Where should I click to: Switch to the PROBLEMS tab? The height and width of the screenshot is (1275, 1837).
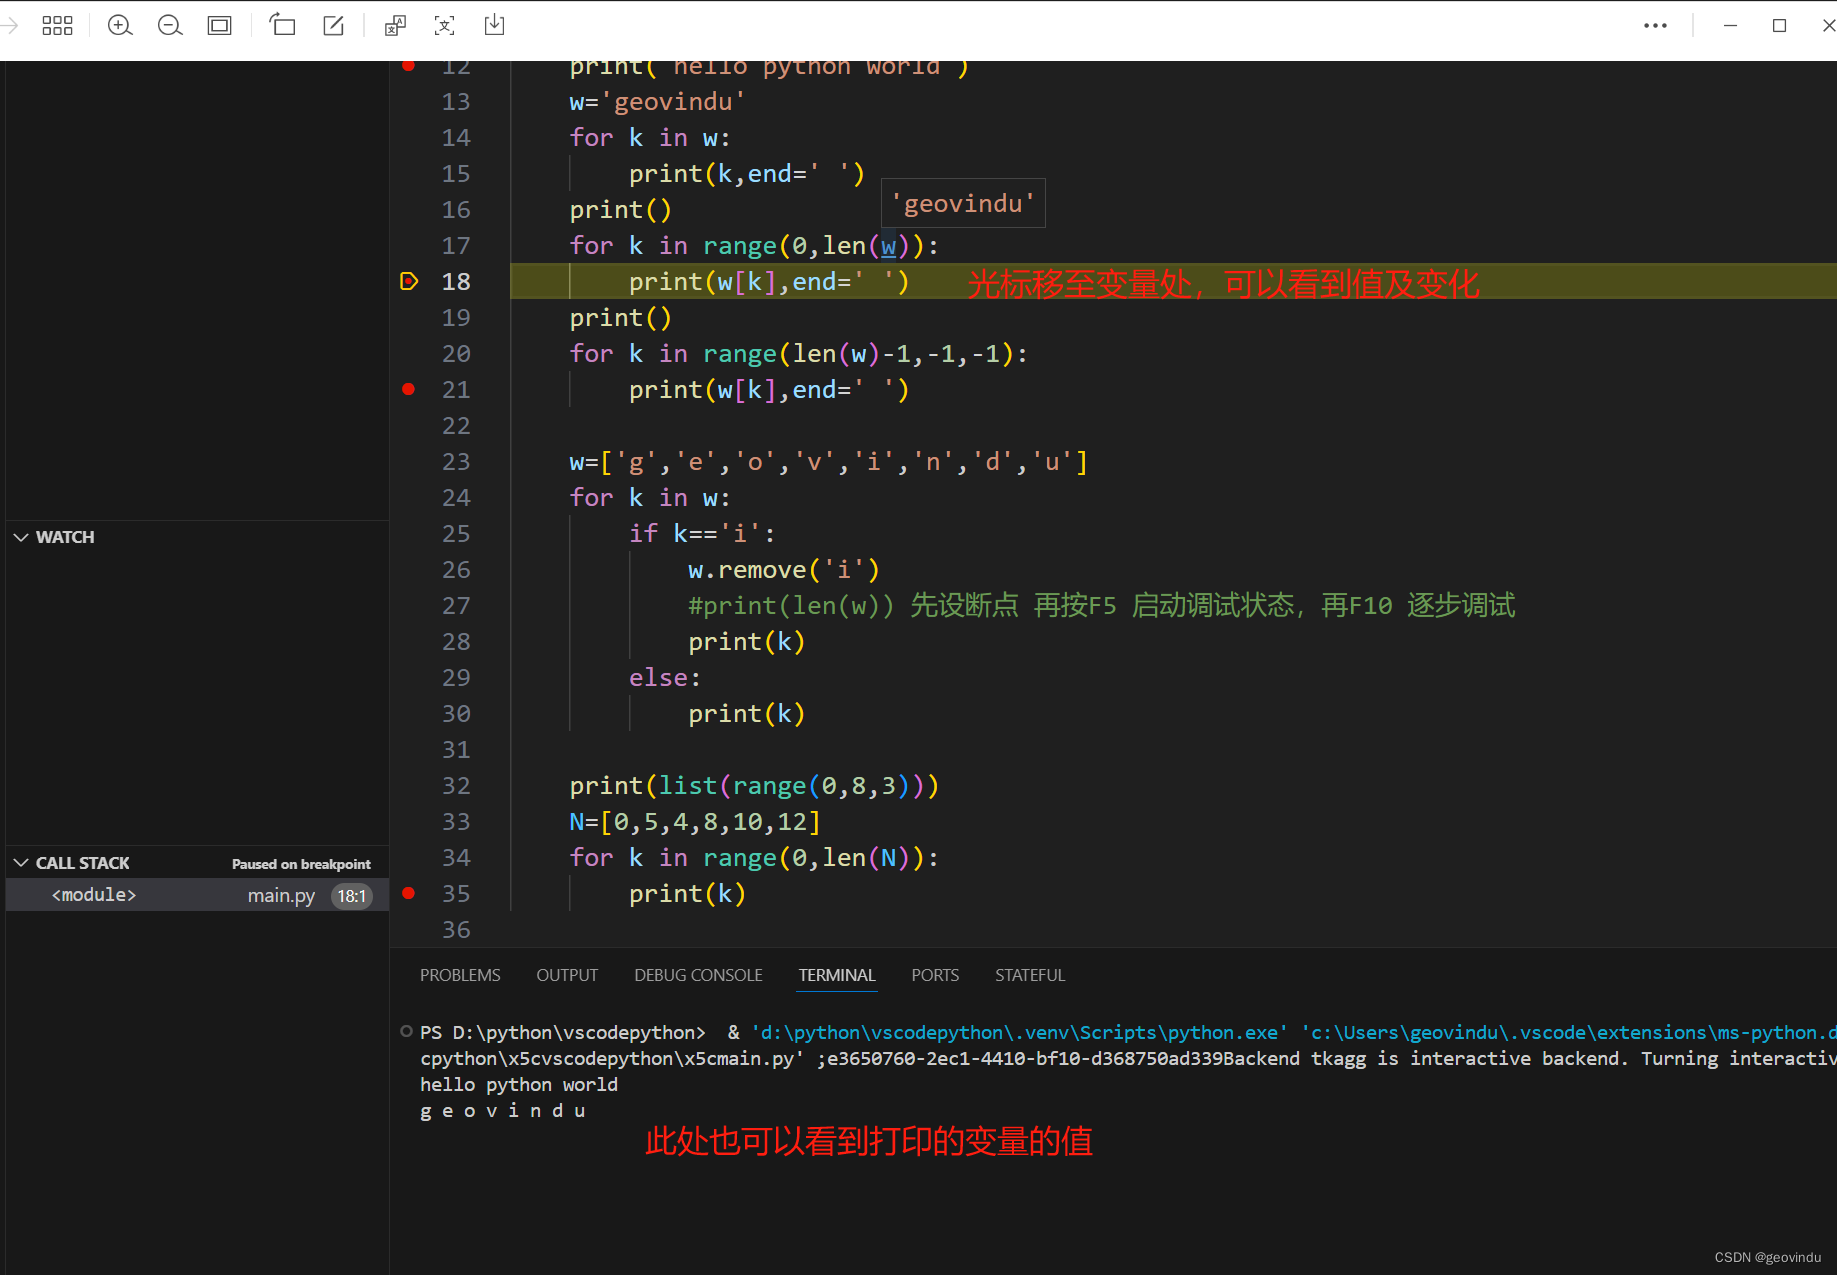point(460,975)
